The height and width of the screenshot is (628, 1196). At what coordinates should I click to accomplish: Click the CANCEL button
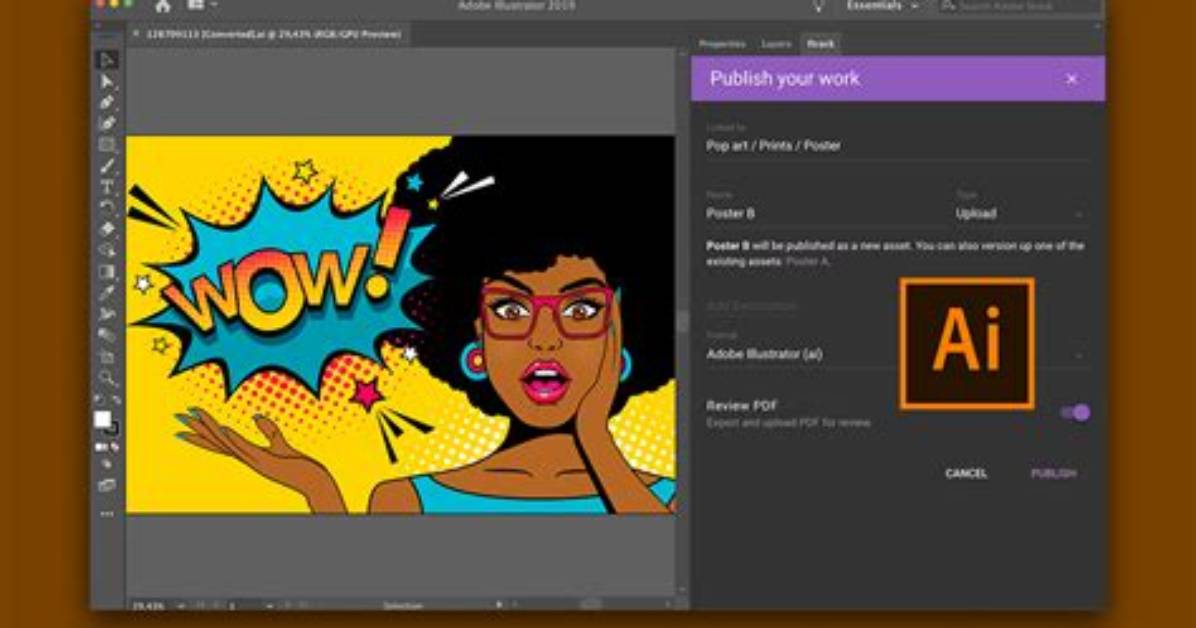coord(966,474)
